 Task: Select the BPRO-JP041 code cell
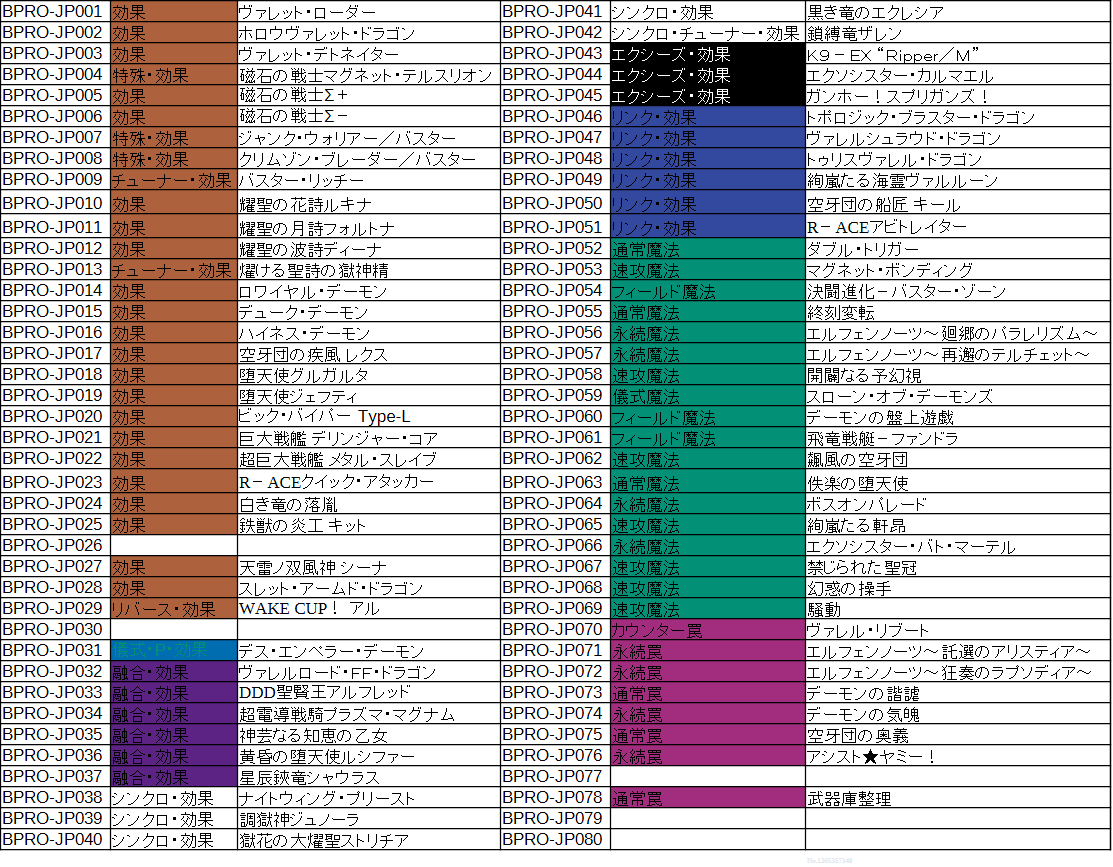[x=554, y=12]
